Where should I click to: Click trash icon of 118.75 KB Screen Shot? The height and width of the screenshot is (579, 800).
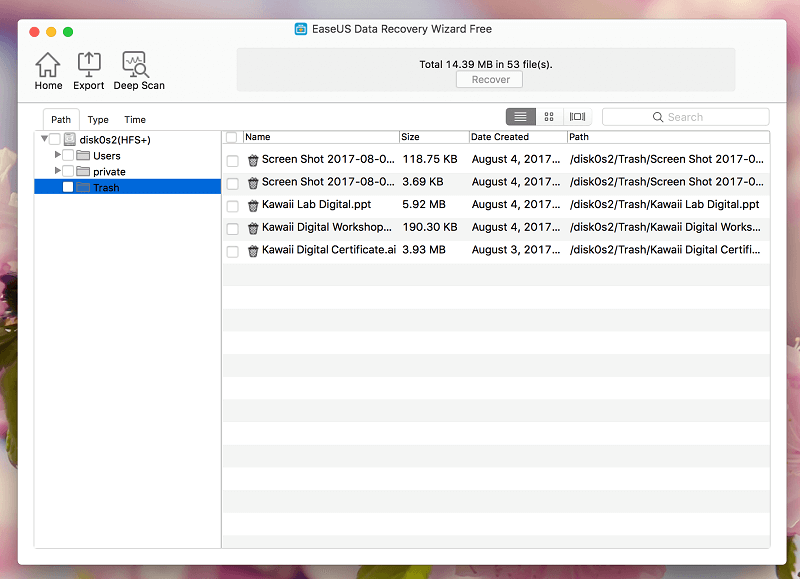tap(253, 161)
